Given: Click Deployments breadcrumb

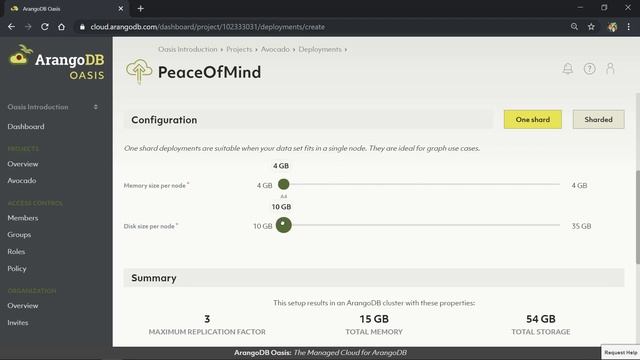Looking at the screenshot, I should click(320, 49).
